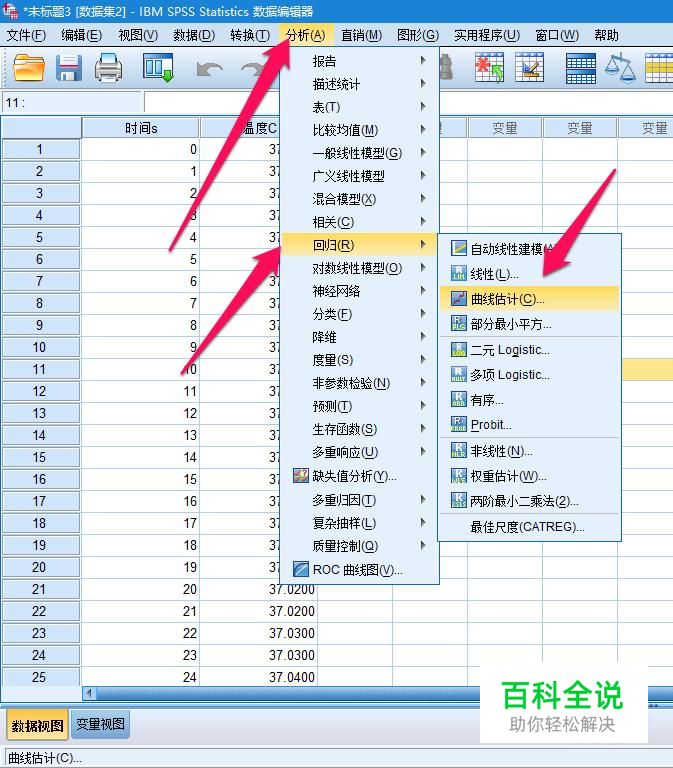The width and height of the screenshot is (673, 768).
Task: Choose 权重估计(W)... menu entry
Action: tap(529, 475)
